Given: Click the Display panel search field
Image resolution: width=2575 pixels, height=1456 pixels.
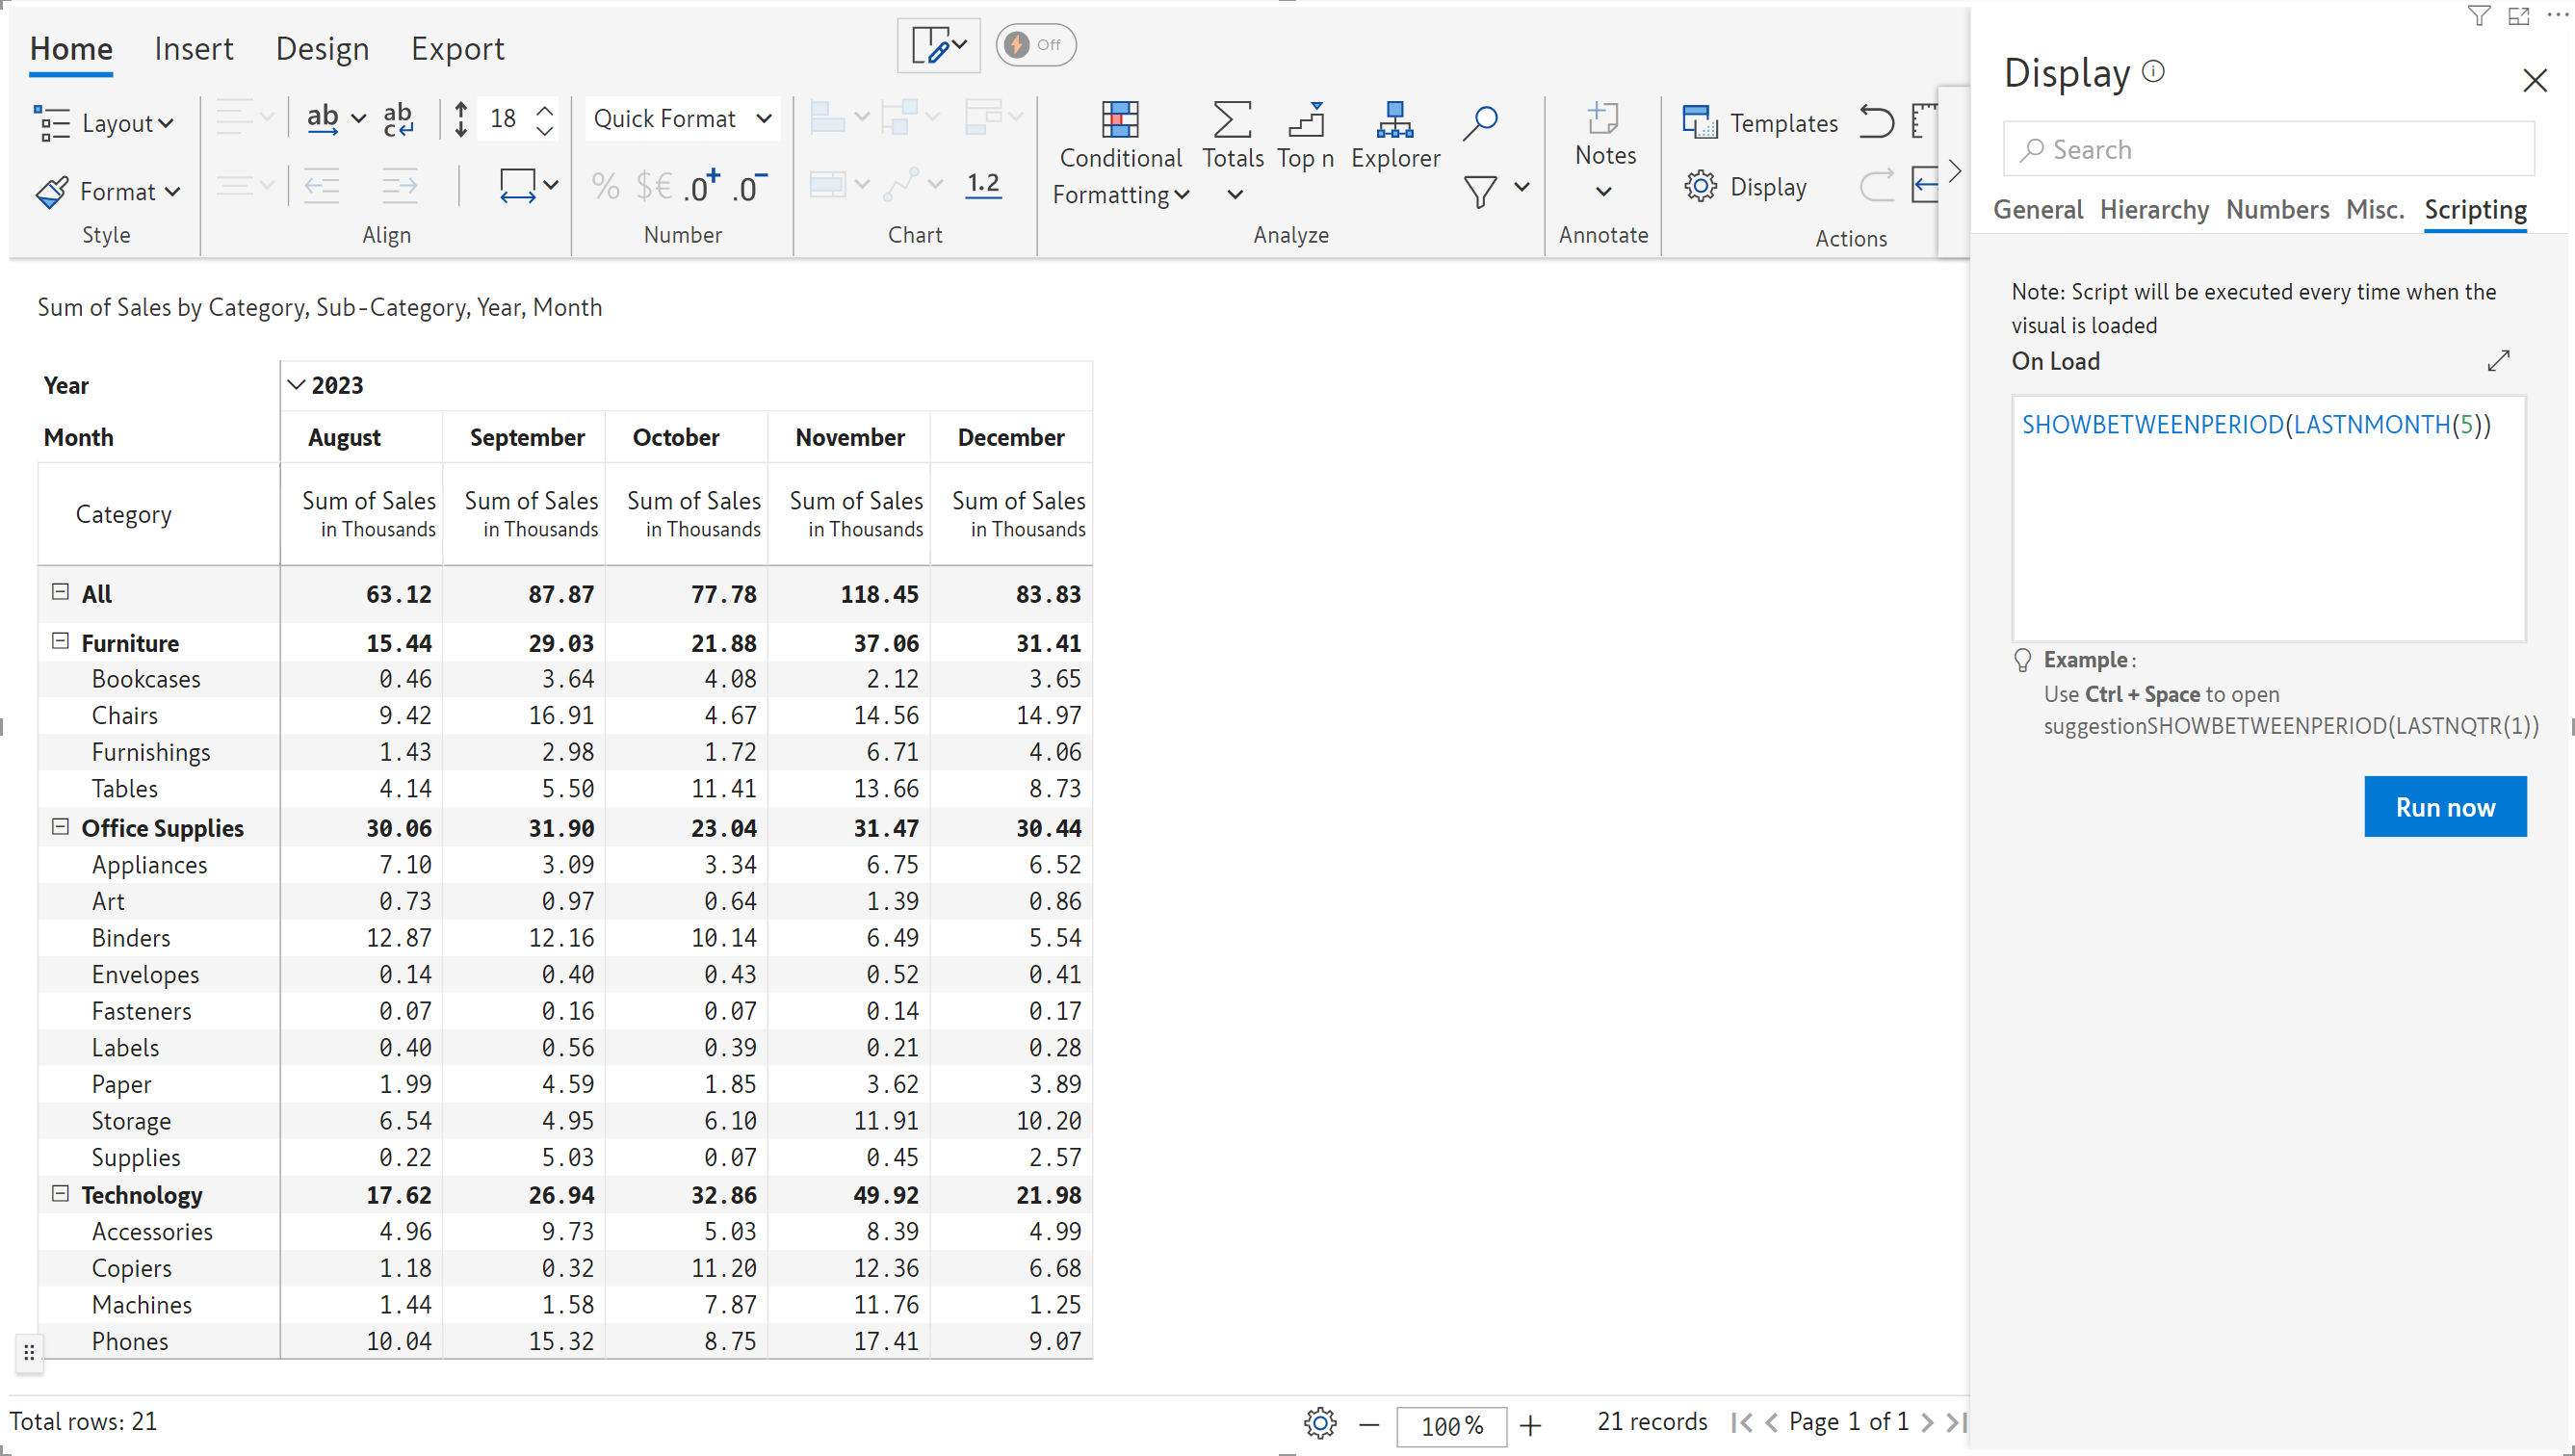Looking at the screenshot, I should click(x=2268, y=150).
